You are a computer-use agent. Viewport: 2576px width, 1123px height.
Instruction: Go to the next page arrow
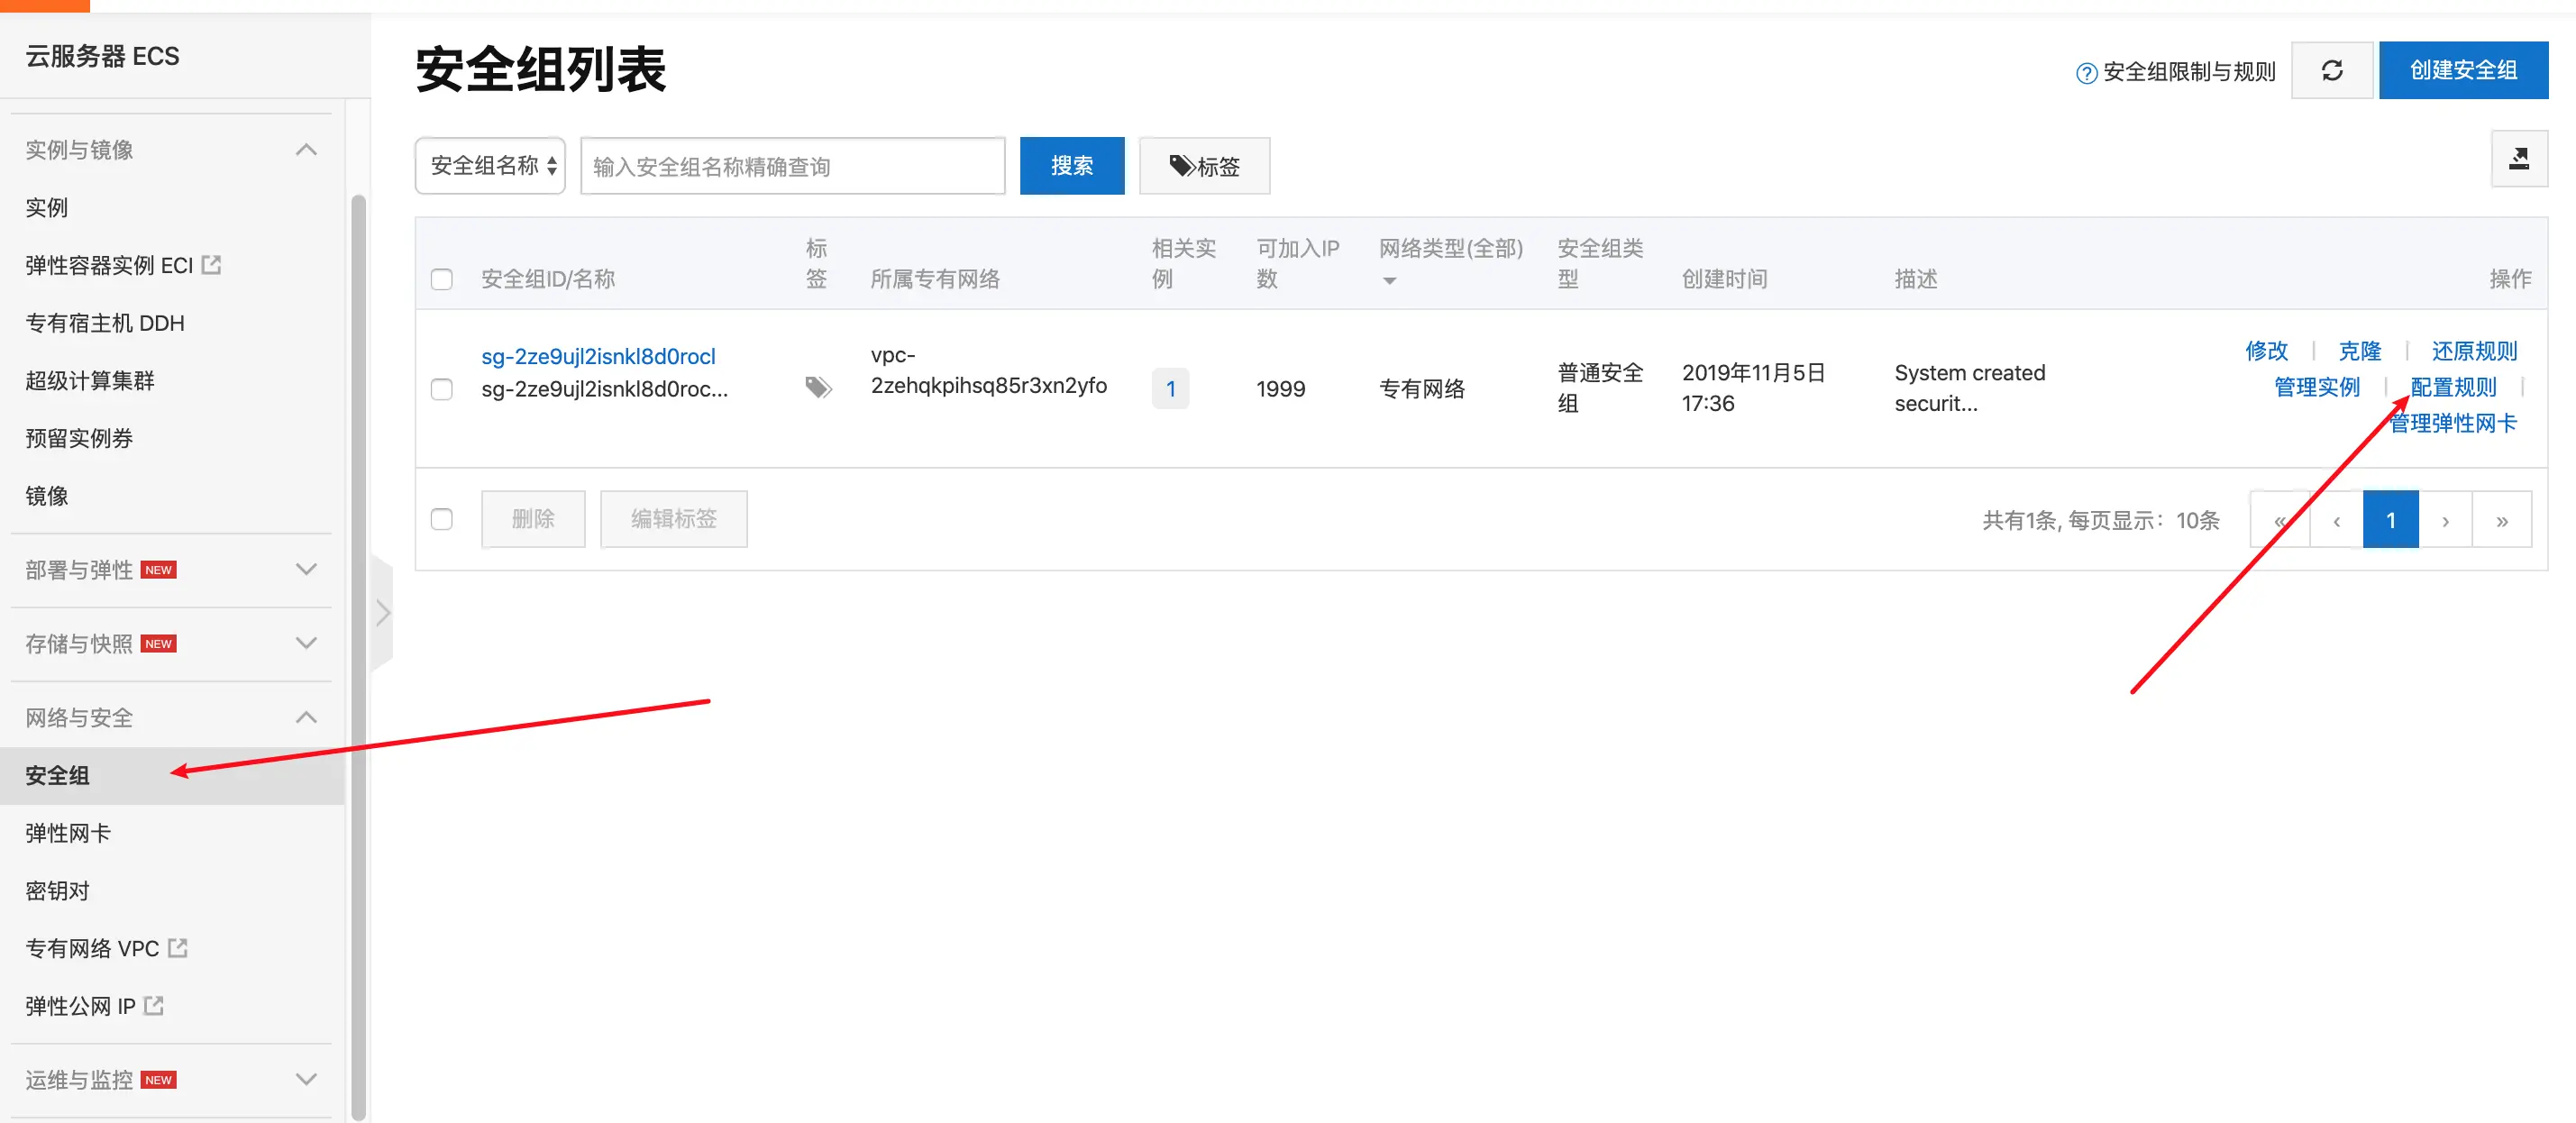[x=2445, y=520]
